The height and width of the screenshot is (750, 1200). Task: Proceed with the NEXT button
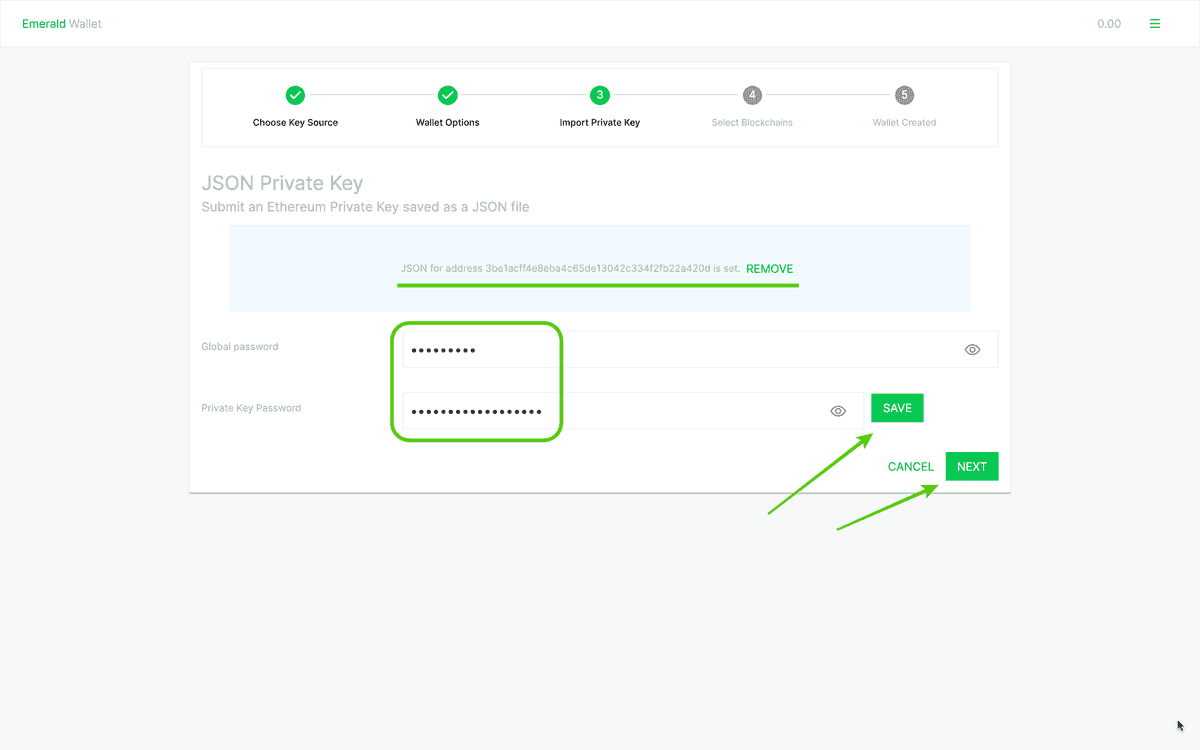pos(971,467)
